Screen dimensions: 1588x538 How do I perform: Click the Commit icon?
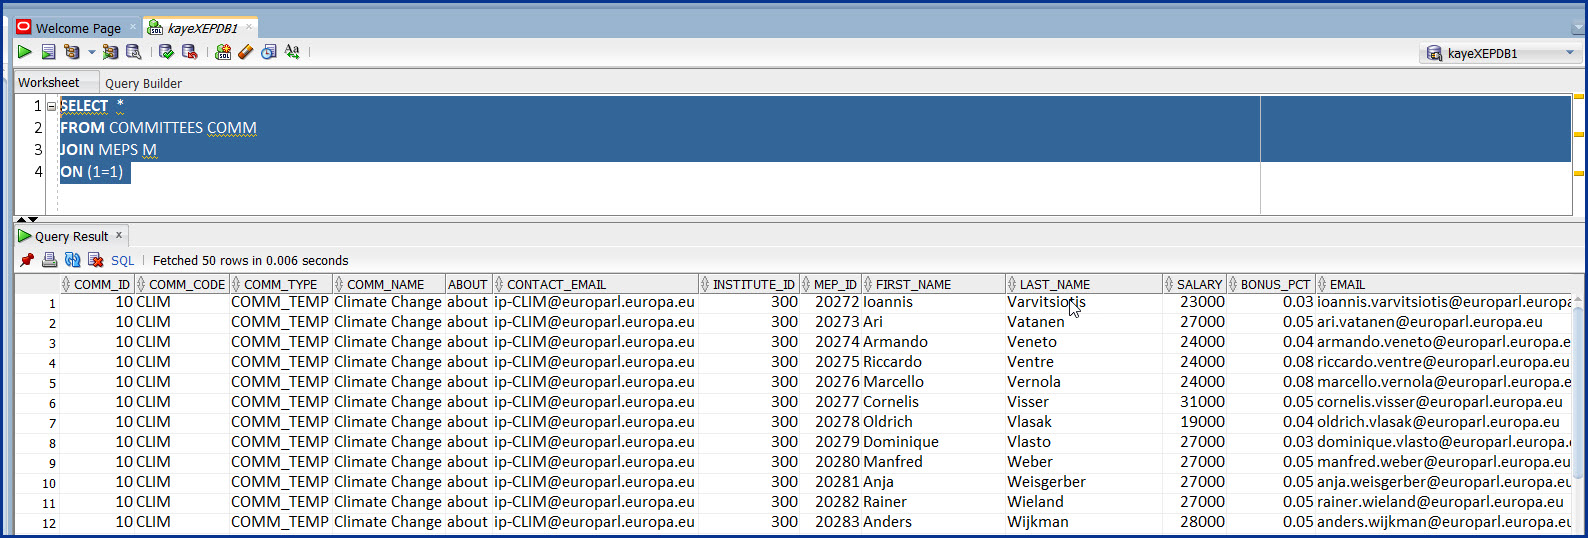[x=166, y=52]
